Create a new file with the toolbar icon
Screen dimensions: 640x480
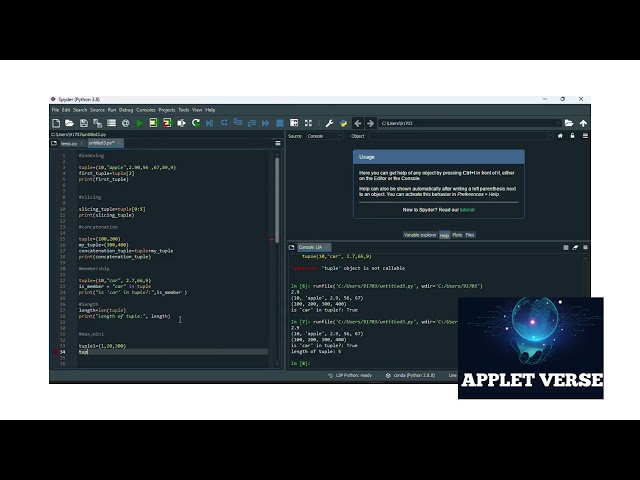tap(56, 123)
